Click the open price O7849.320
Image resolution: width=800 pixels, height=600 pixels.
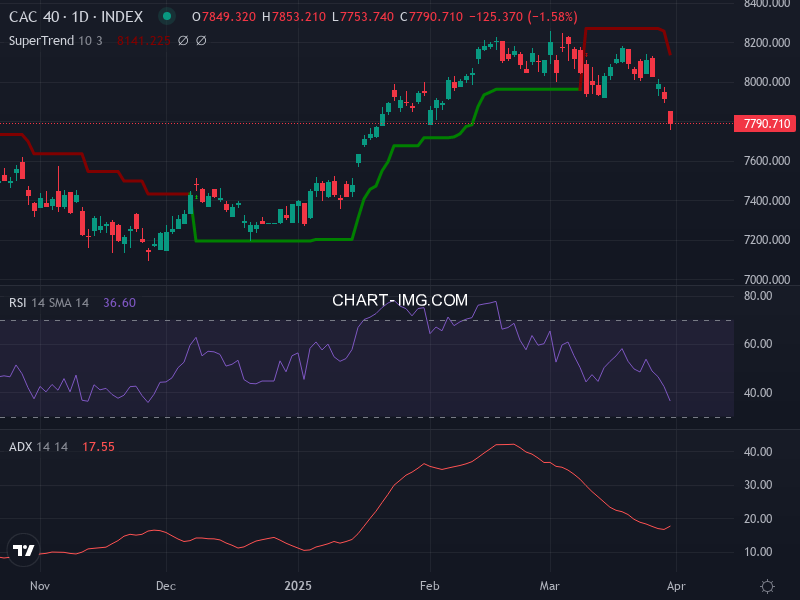[223, 17]
